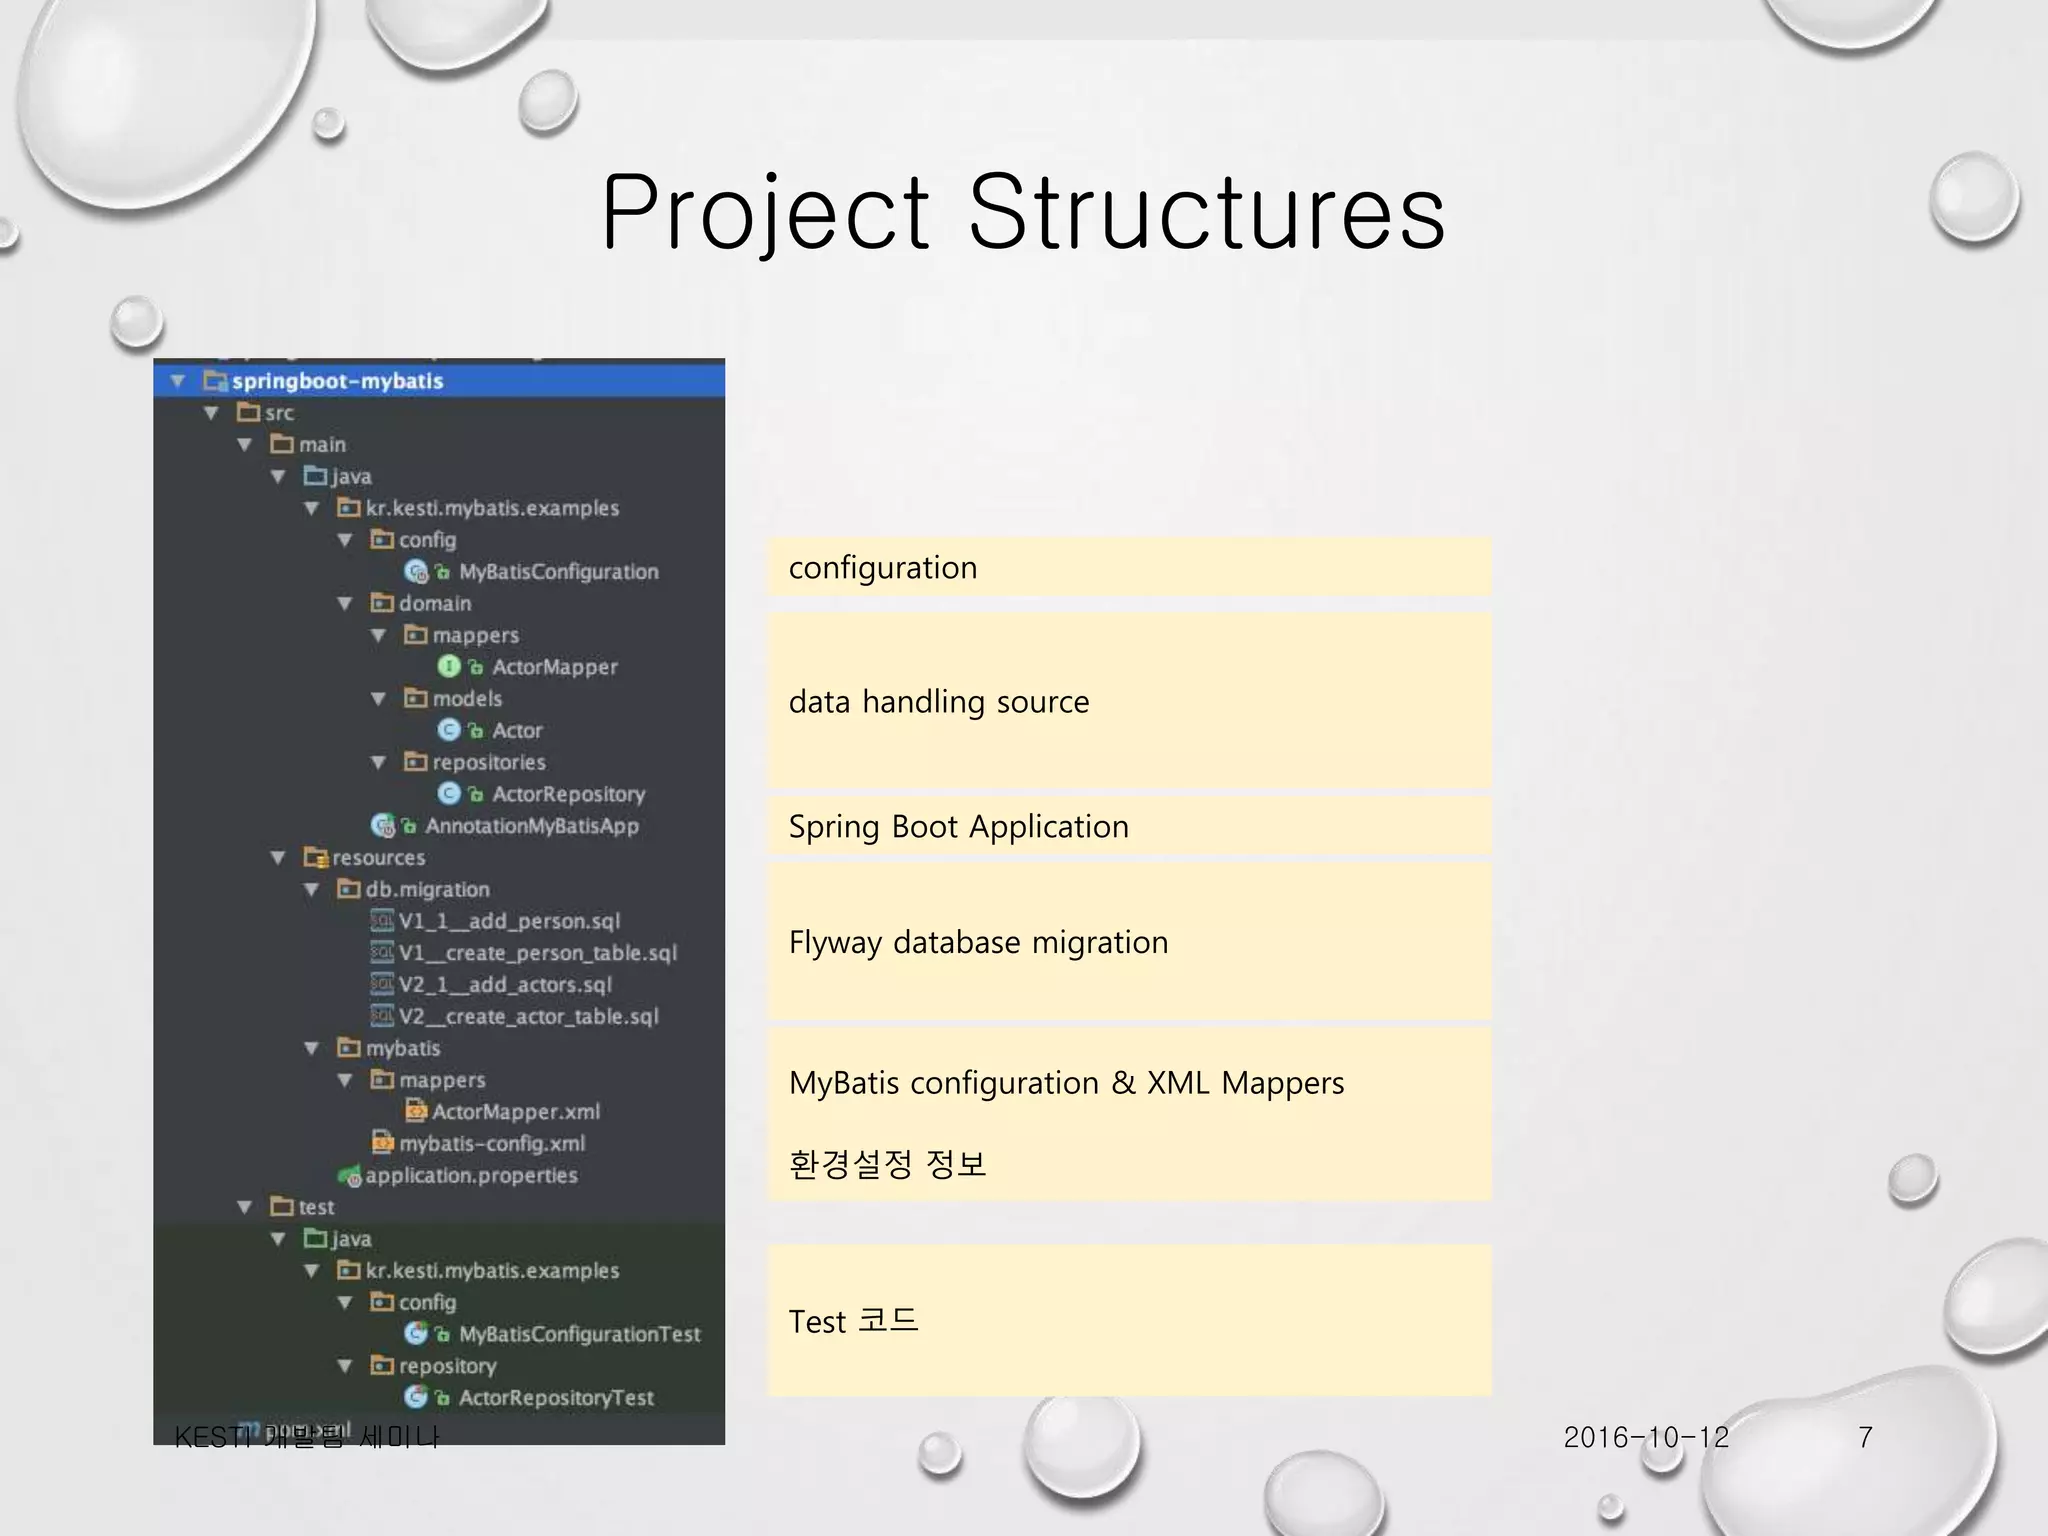Screen dimensions: 2048x1536
Task: Collapse the domain package arrow
Action: [x=345, y=603]
